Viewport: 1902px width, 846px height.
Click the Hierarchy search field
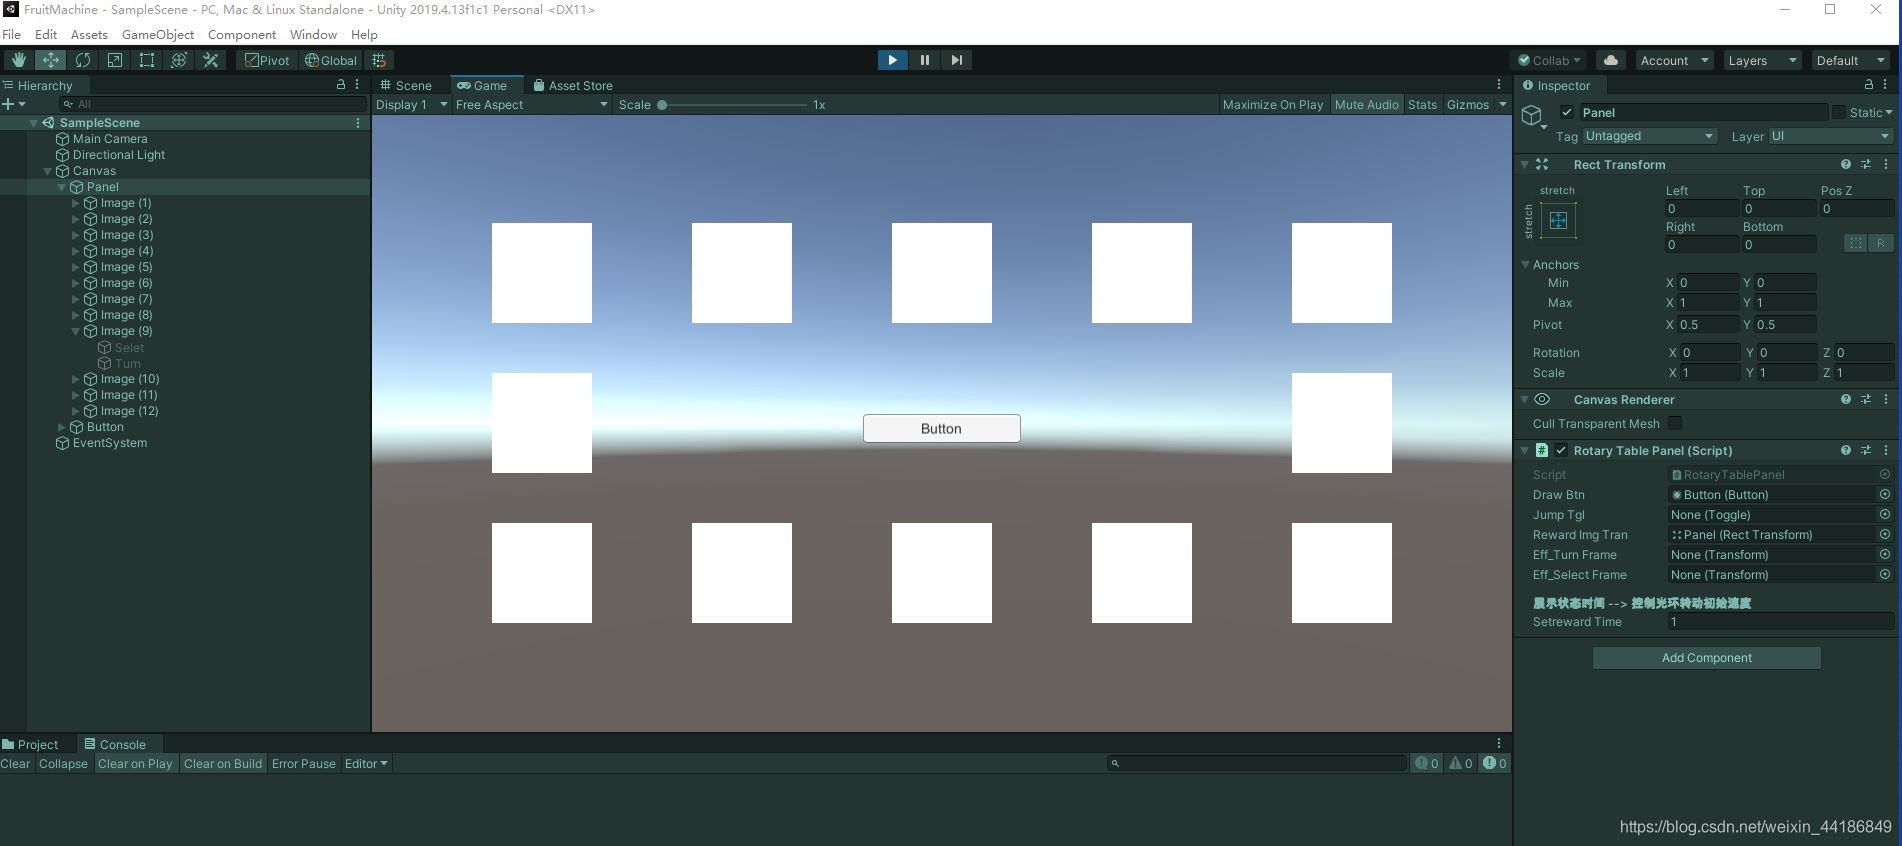pos(212,104)
